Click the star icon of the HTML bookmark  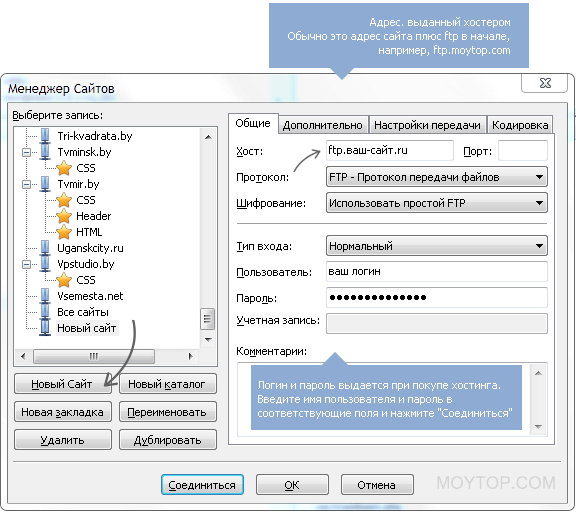pyautogui.click(x=64, y=232)
